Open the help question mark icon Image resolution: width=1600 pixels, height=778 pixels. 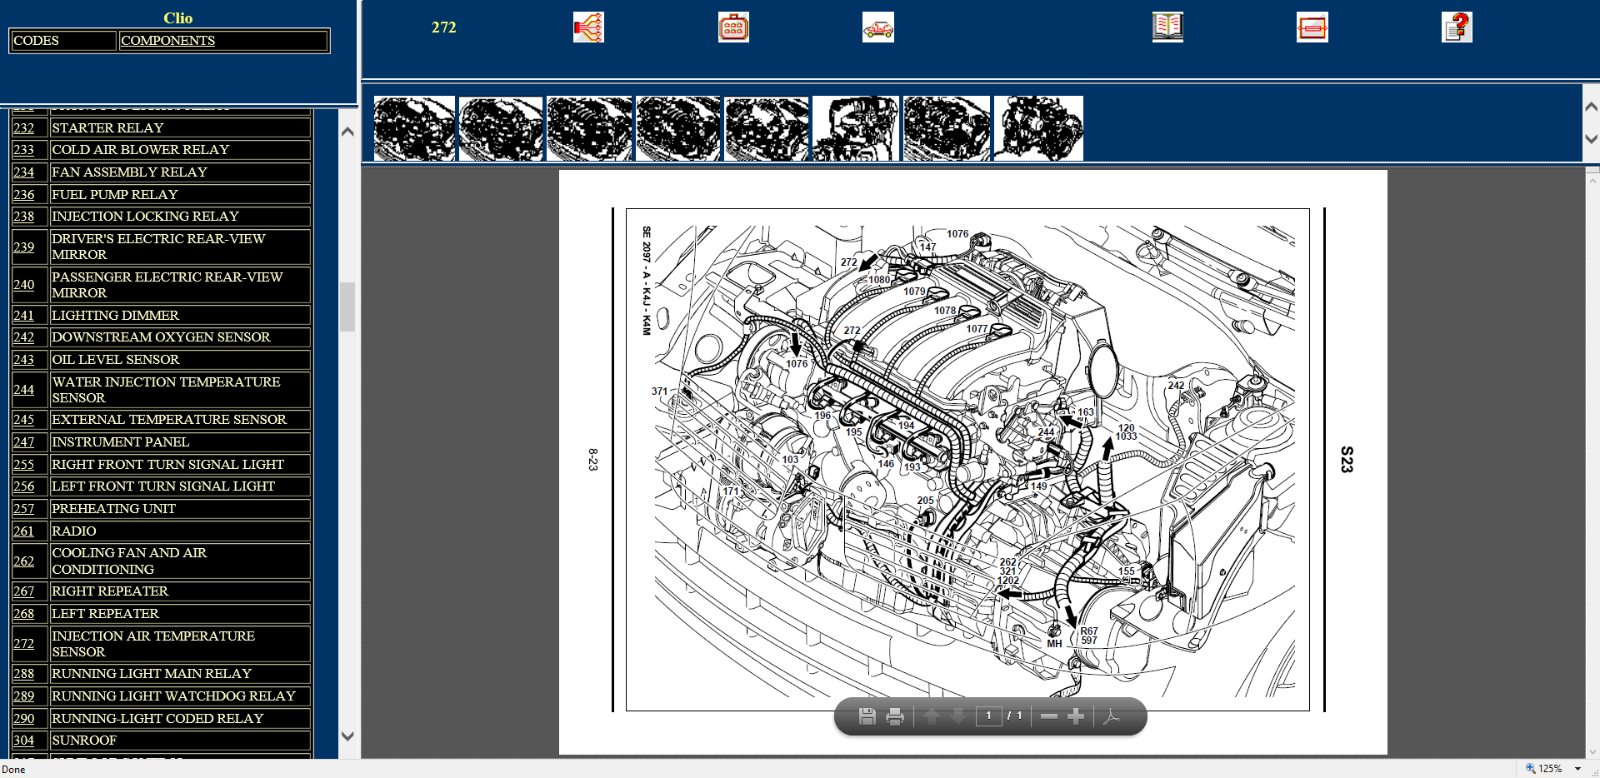pyautogui.click(x=1457, y=27)
